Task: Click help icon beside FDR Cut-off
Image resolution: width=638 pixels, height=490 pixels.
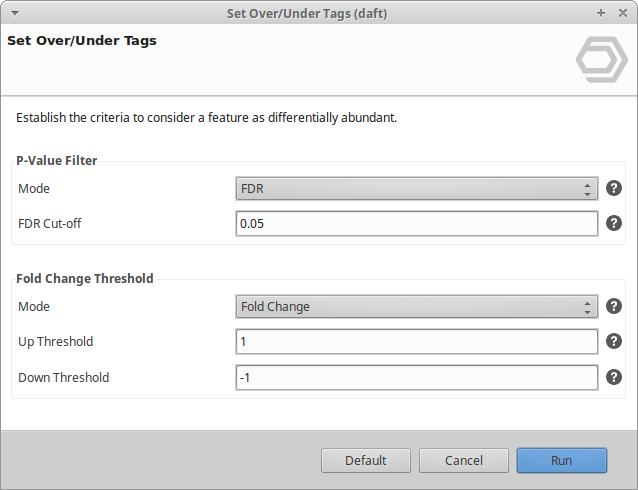Action: [614, 223]
